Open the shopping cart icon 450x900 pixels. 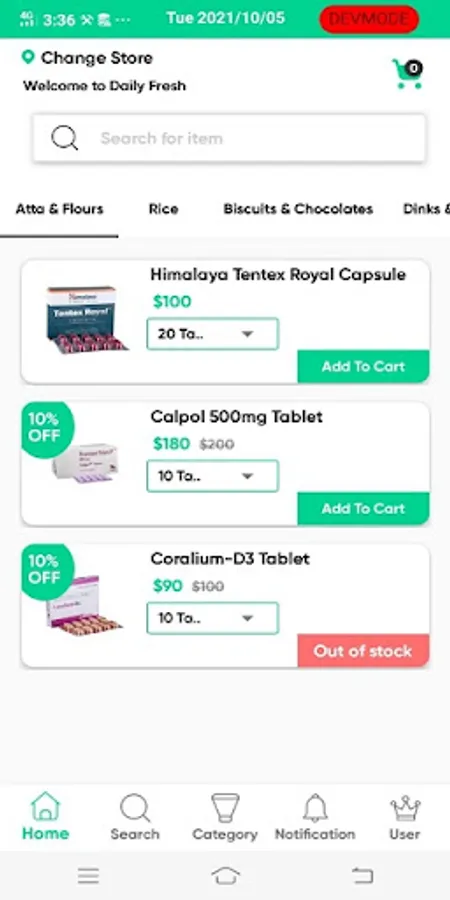(x=408, y=74)
